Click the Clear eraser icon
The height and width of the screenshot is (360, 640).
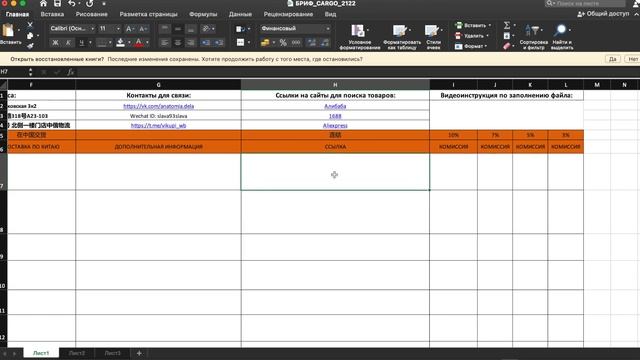pyautogui.click(x=507, y=46)
